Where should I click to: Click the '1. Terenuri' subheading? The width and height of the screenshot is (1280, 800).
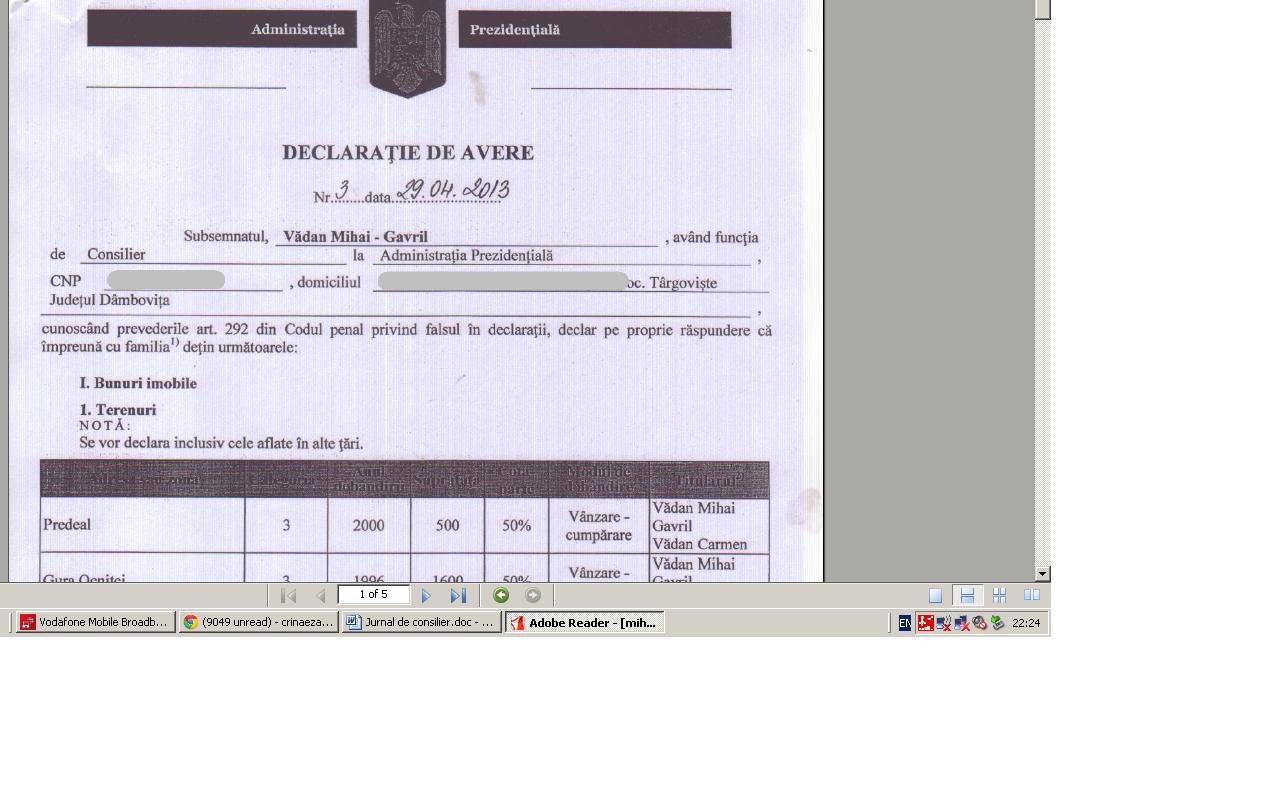click(x=118, y=410)
